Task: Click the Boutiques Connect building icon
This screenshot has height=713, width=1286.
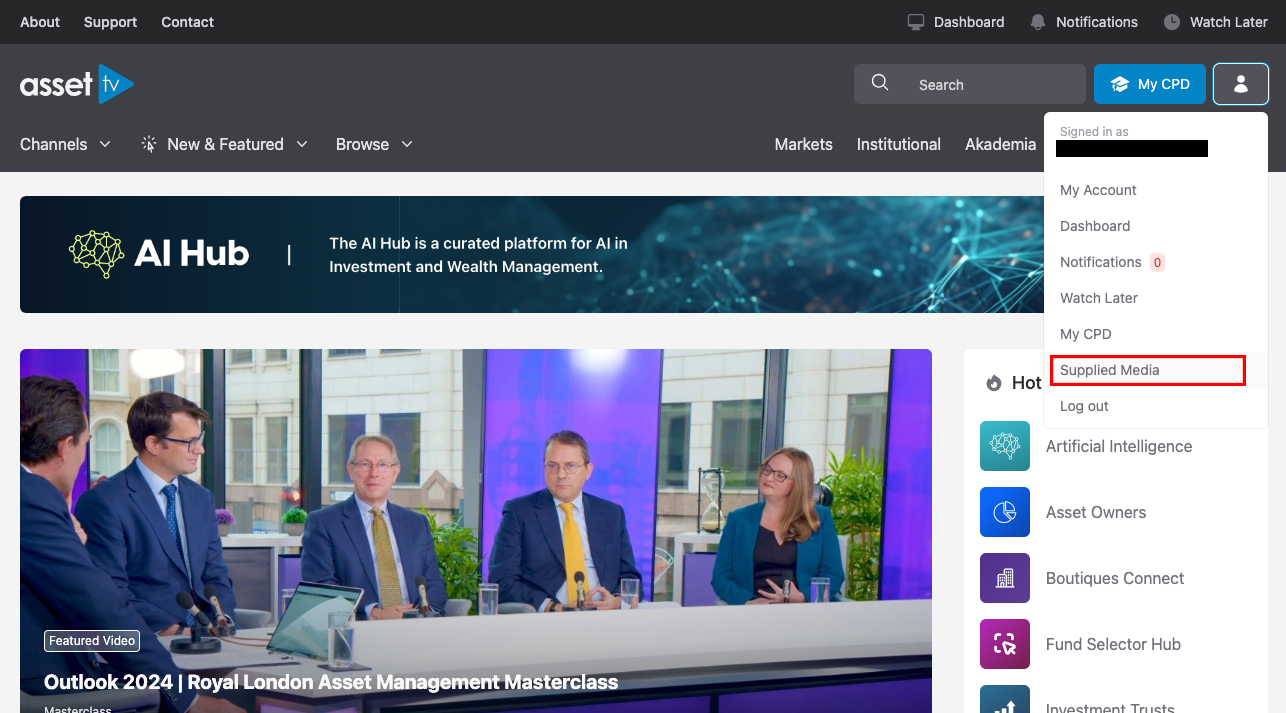Action: click(1005, 578)
